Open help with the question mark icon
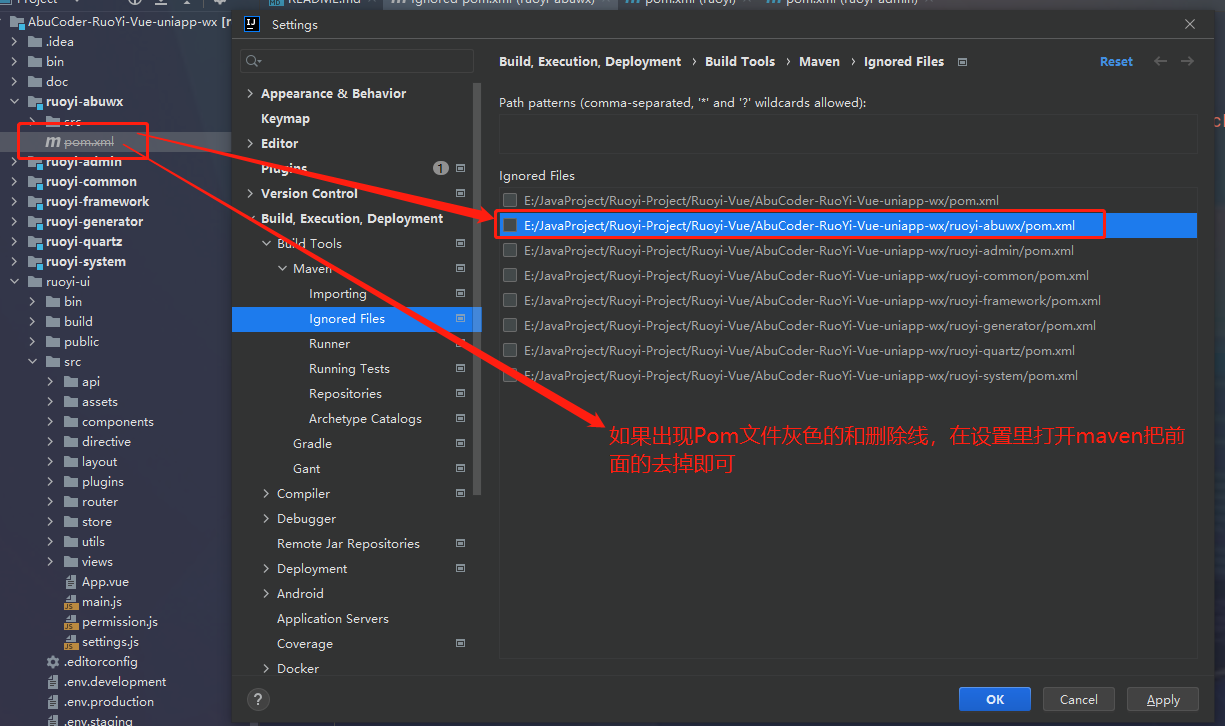 [x=257, y=700]
